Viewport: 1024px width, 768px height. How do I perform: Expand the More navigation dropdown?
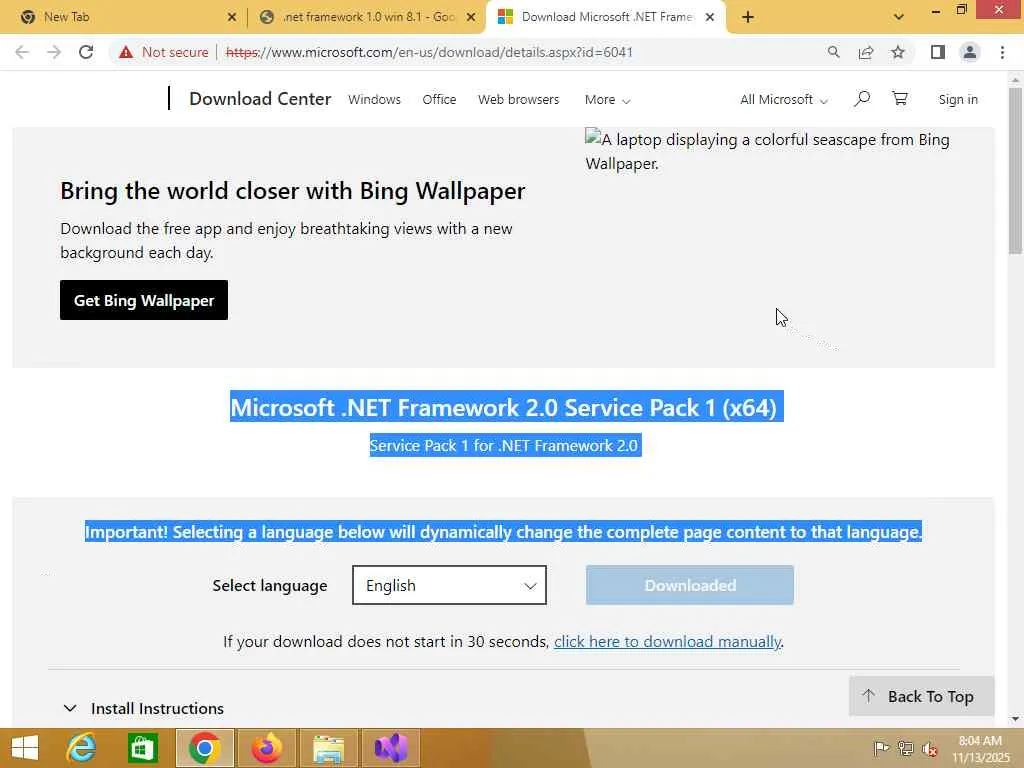607,99
